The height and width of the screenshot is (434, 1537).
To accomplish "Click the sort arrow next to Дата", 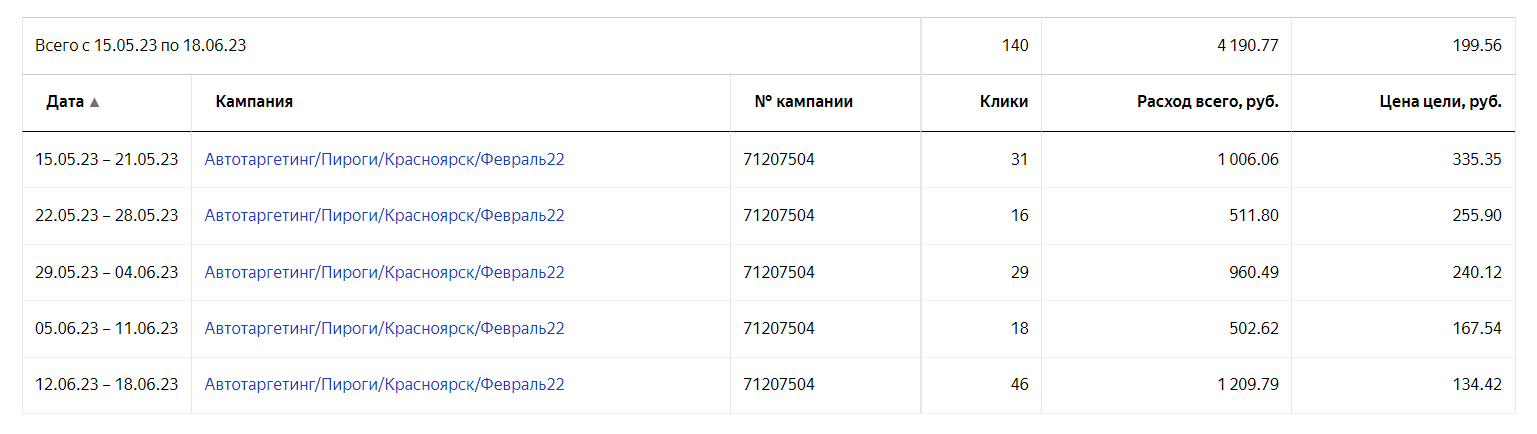I will click(95, 102).
